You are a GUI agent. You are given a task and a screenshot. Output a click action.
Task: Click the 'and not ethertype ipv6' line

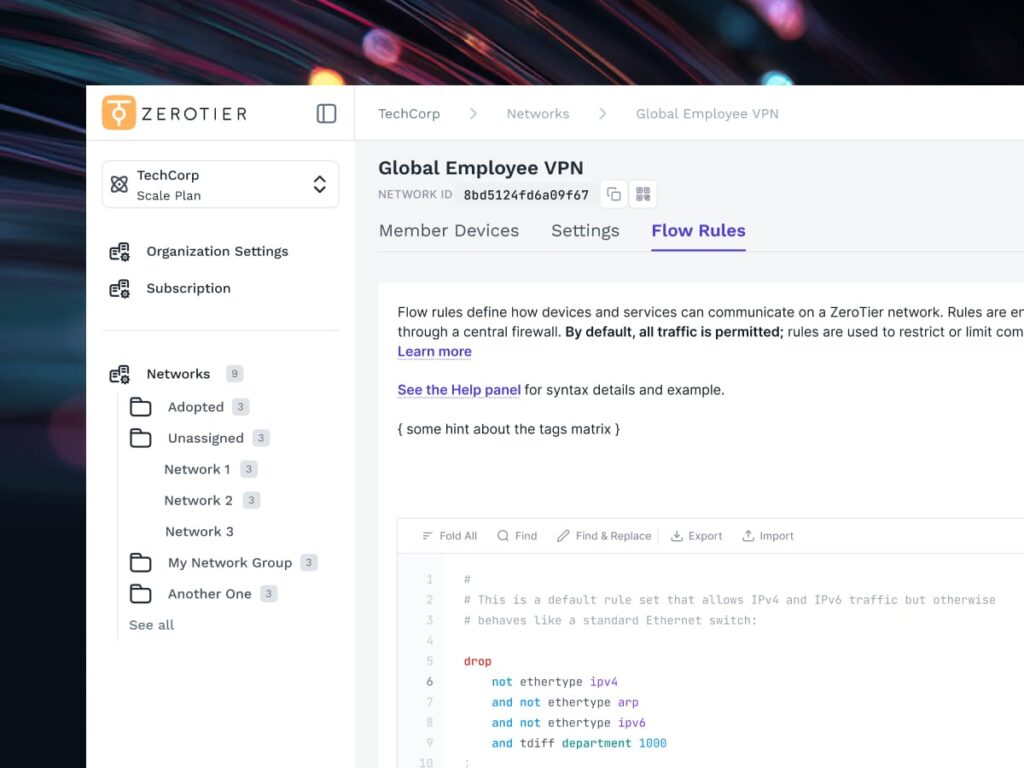pos(568,722)
